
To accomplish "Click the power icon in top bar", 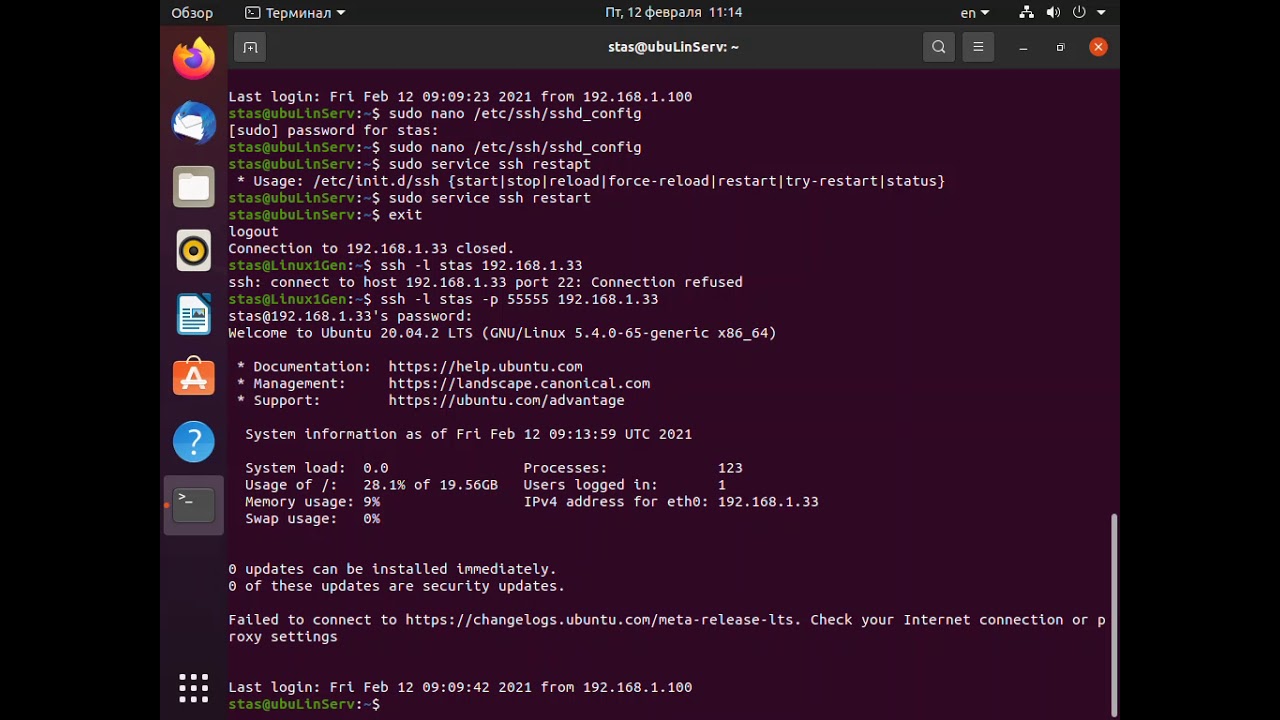I will point(1079,13).
